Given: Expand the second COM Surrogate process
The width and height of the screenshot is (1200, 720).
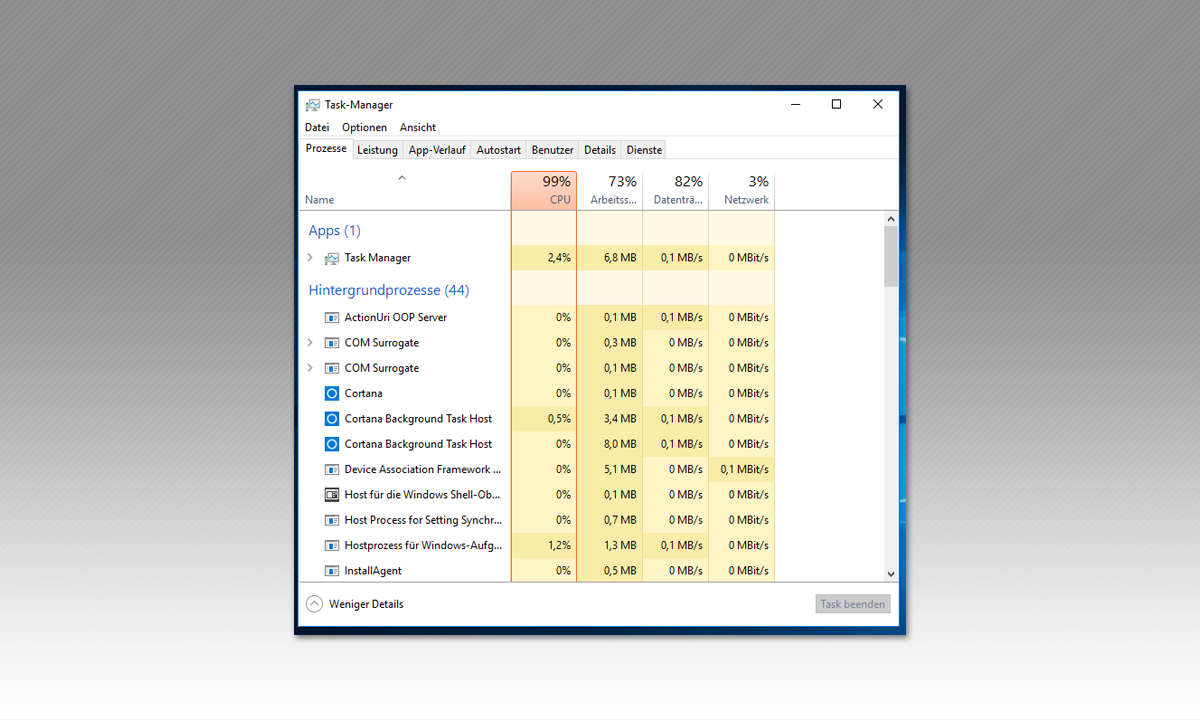Looking at the screenshot, I should click(310, 368).
